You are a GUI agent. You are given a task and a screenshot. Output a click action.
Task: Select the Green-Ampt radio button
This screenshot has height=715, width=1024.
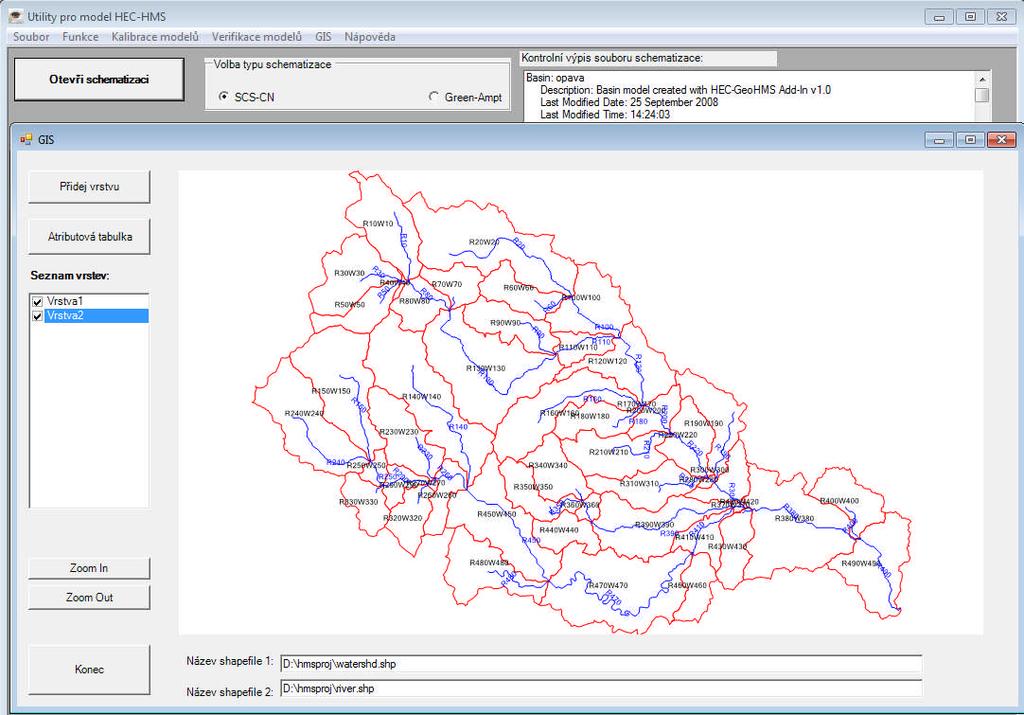click(x=434, y=97)
